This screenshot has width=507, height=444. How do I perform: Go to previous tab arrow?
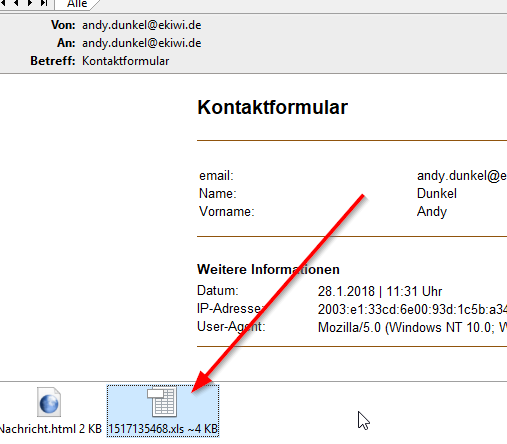tap(16, 3)
